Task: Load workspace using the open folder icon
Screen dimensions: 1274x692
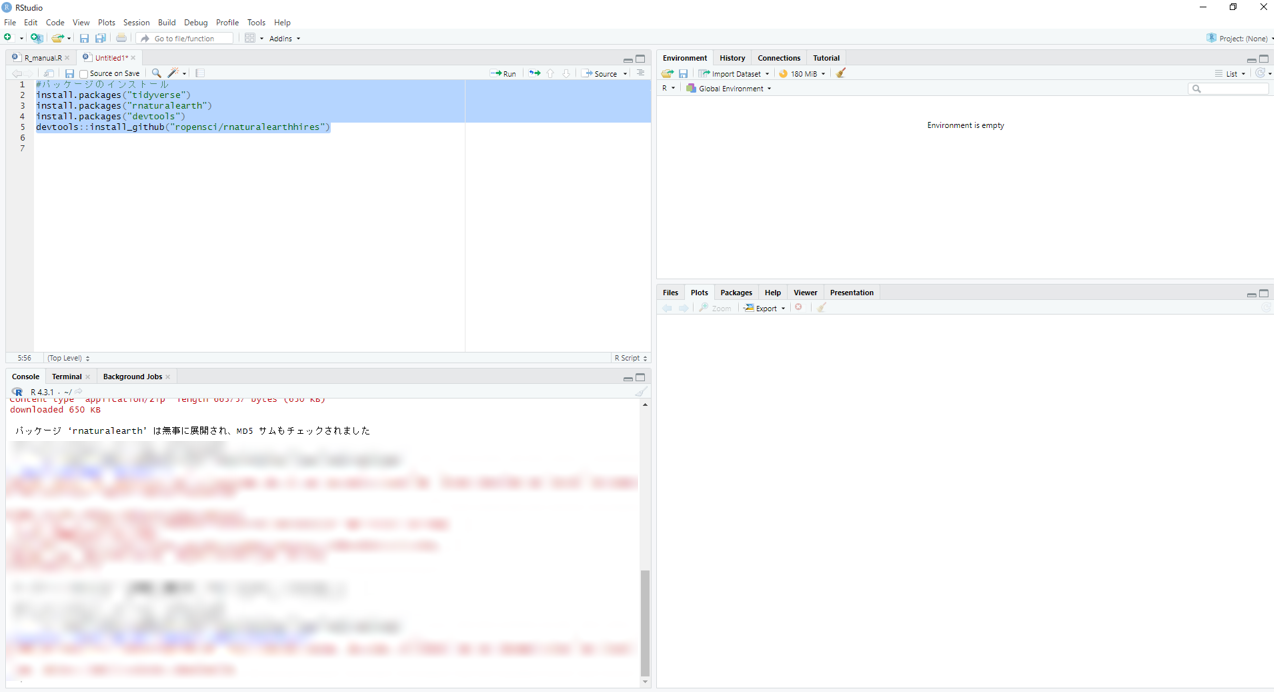Action: 667,74
